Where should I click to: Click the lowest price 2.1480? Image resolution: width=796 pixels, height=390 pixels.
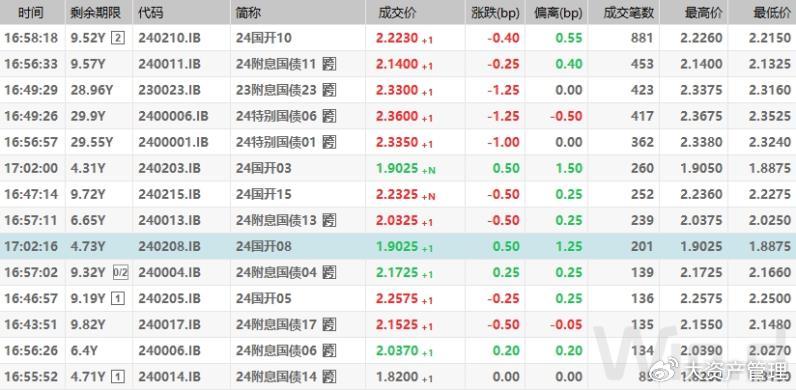770,324
